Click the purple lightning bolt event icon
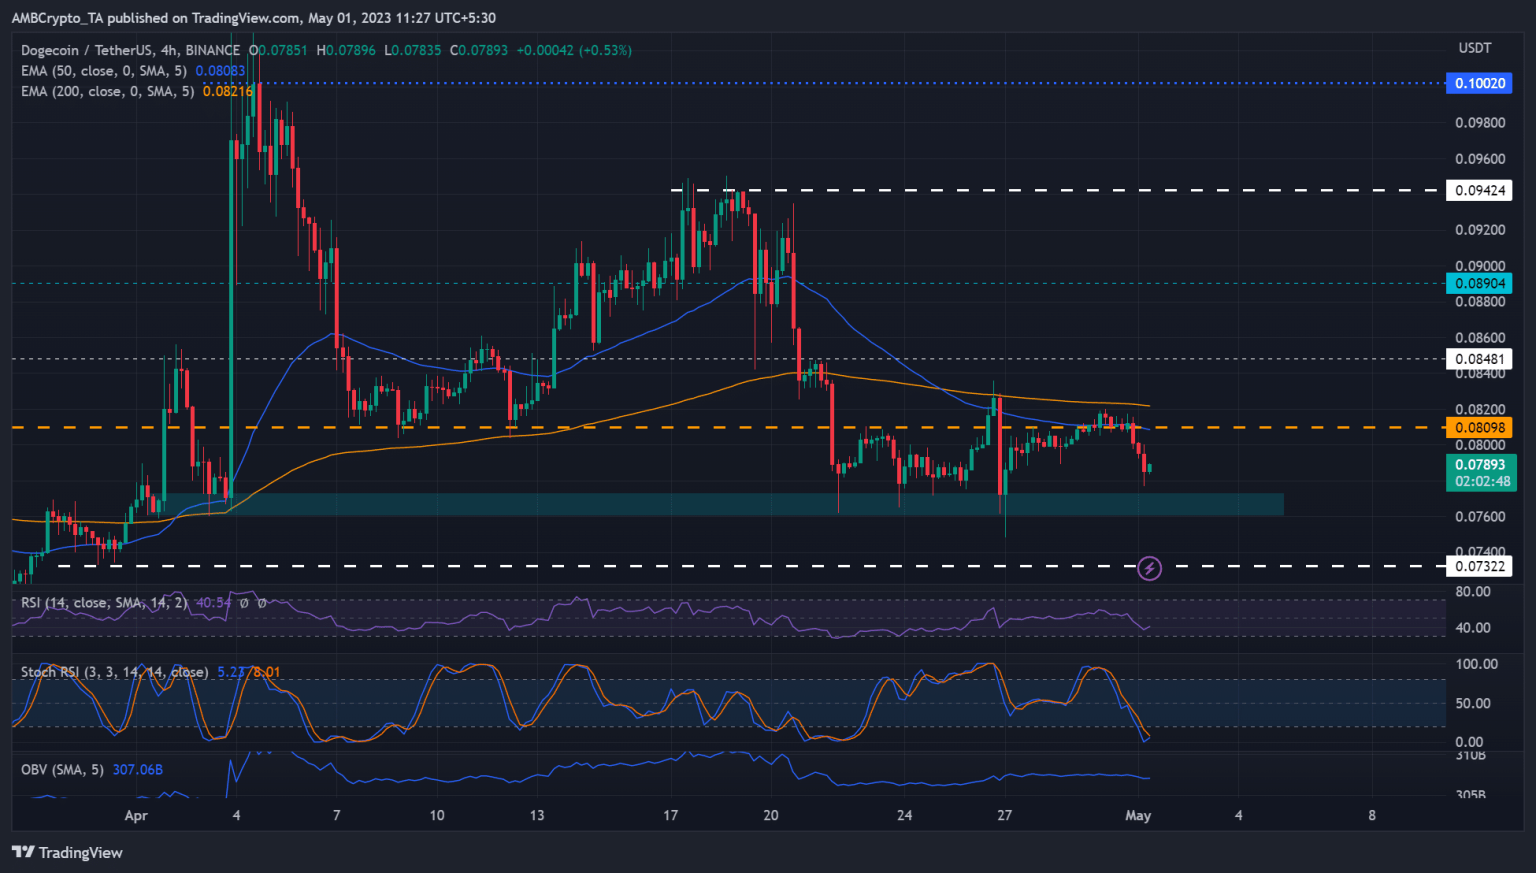1536x873 pixels. coord(1150,568)
